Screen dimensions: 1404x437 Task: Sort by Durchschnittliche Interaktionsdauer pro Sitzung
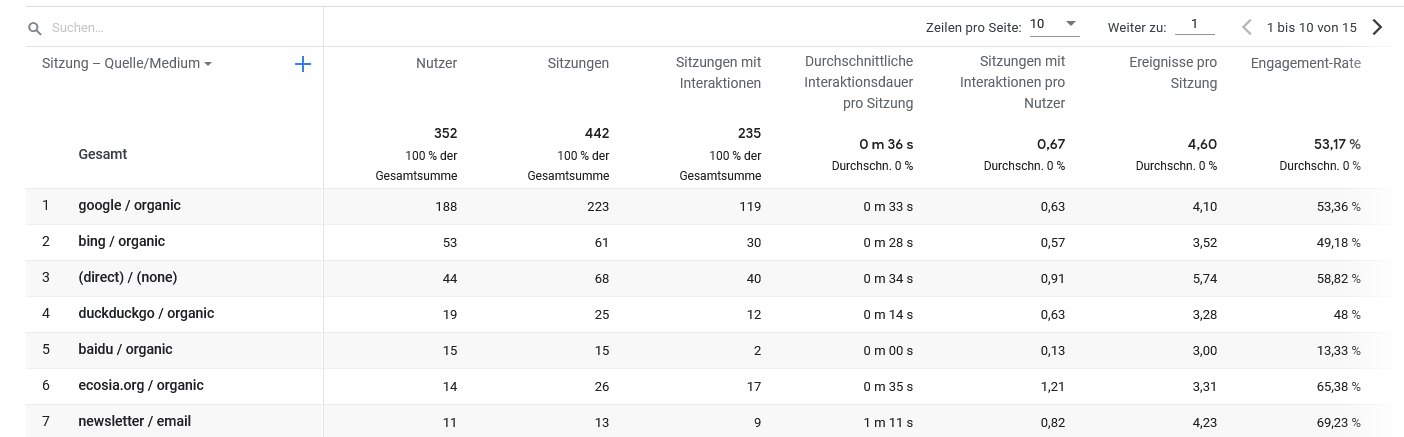859,83
